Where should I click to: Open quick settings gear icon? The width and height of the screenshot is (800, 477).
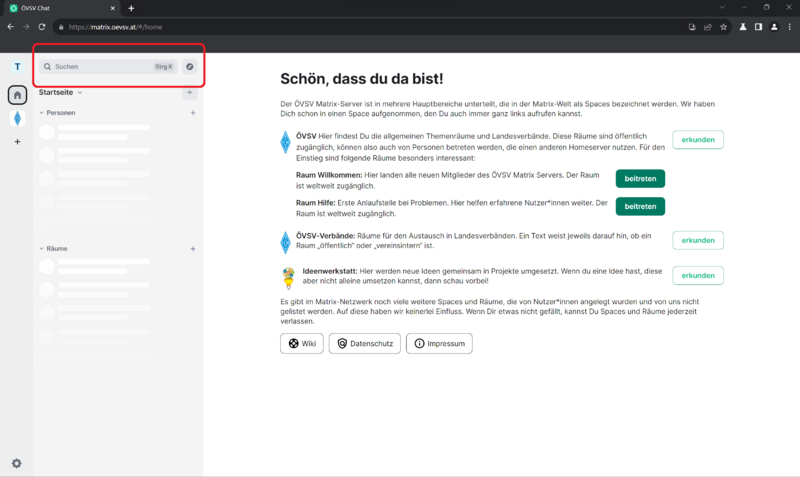point(17,463)
